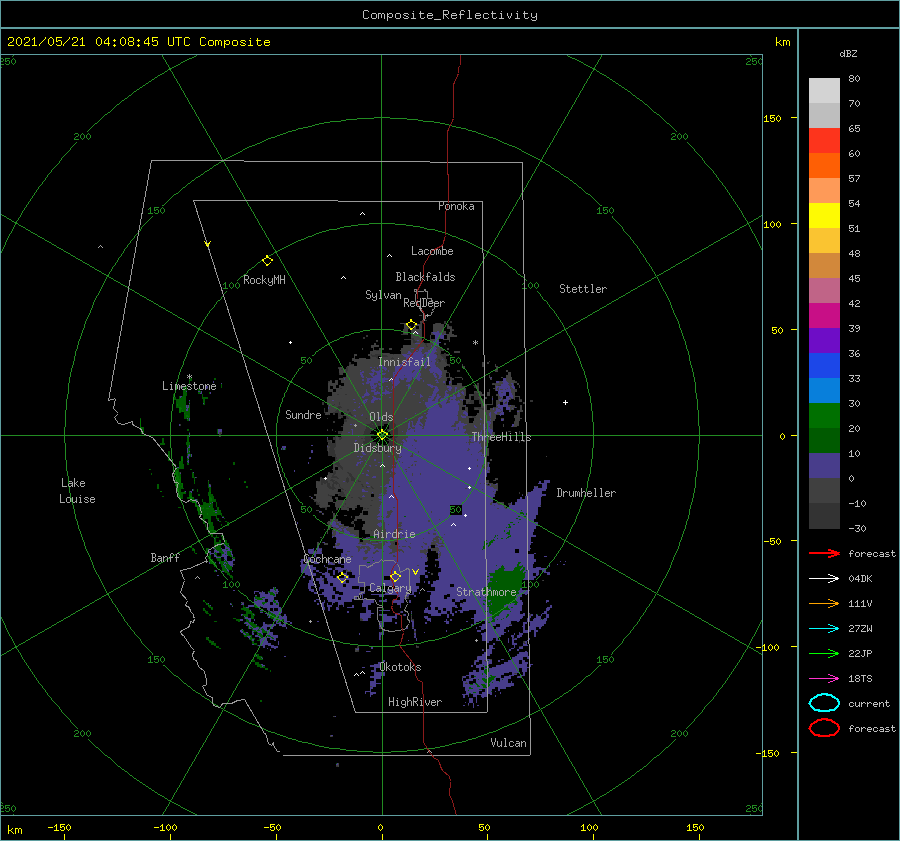Viewport: 900px width, 841px height.
Task: Click the Sylvan label on the map
Action: pos(383,295)
